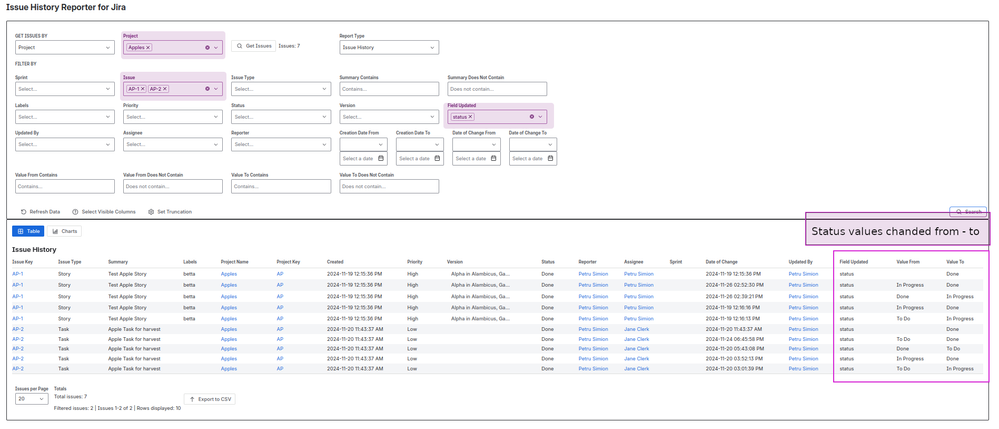Clear all values in Project field
Screen dimensions: 999x429
tap(207, 47)
